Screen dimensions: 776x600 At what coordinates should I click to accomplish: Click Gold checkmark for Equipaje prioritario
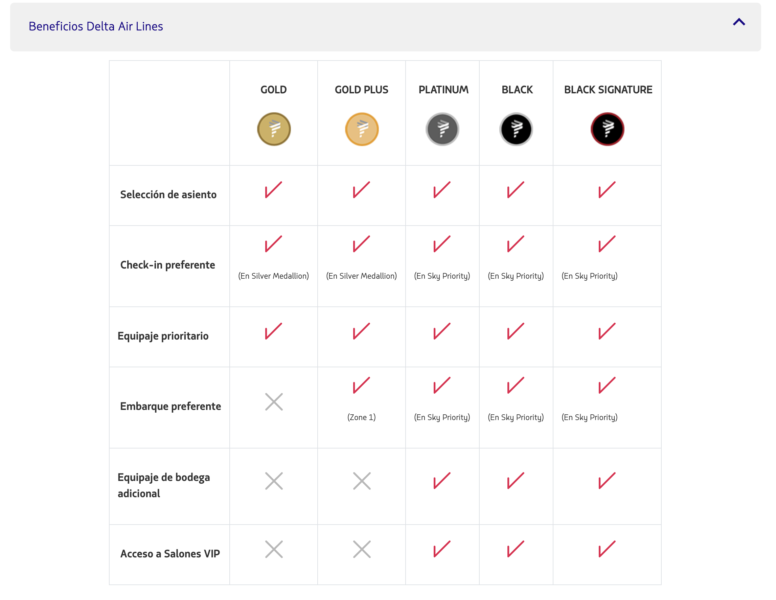273,331
